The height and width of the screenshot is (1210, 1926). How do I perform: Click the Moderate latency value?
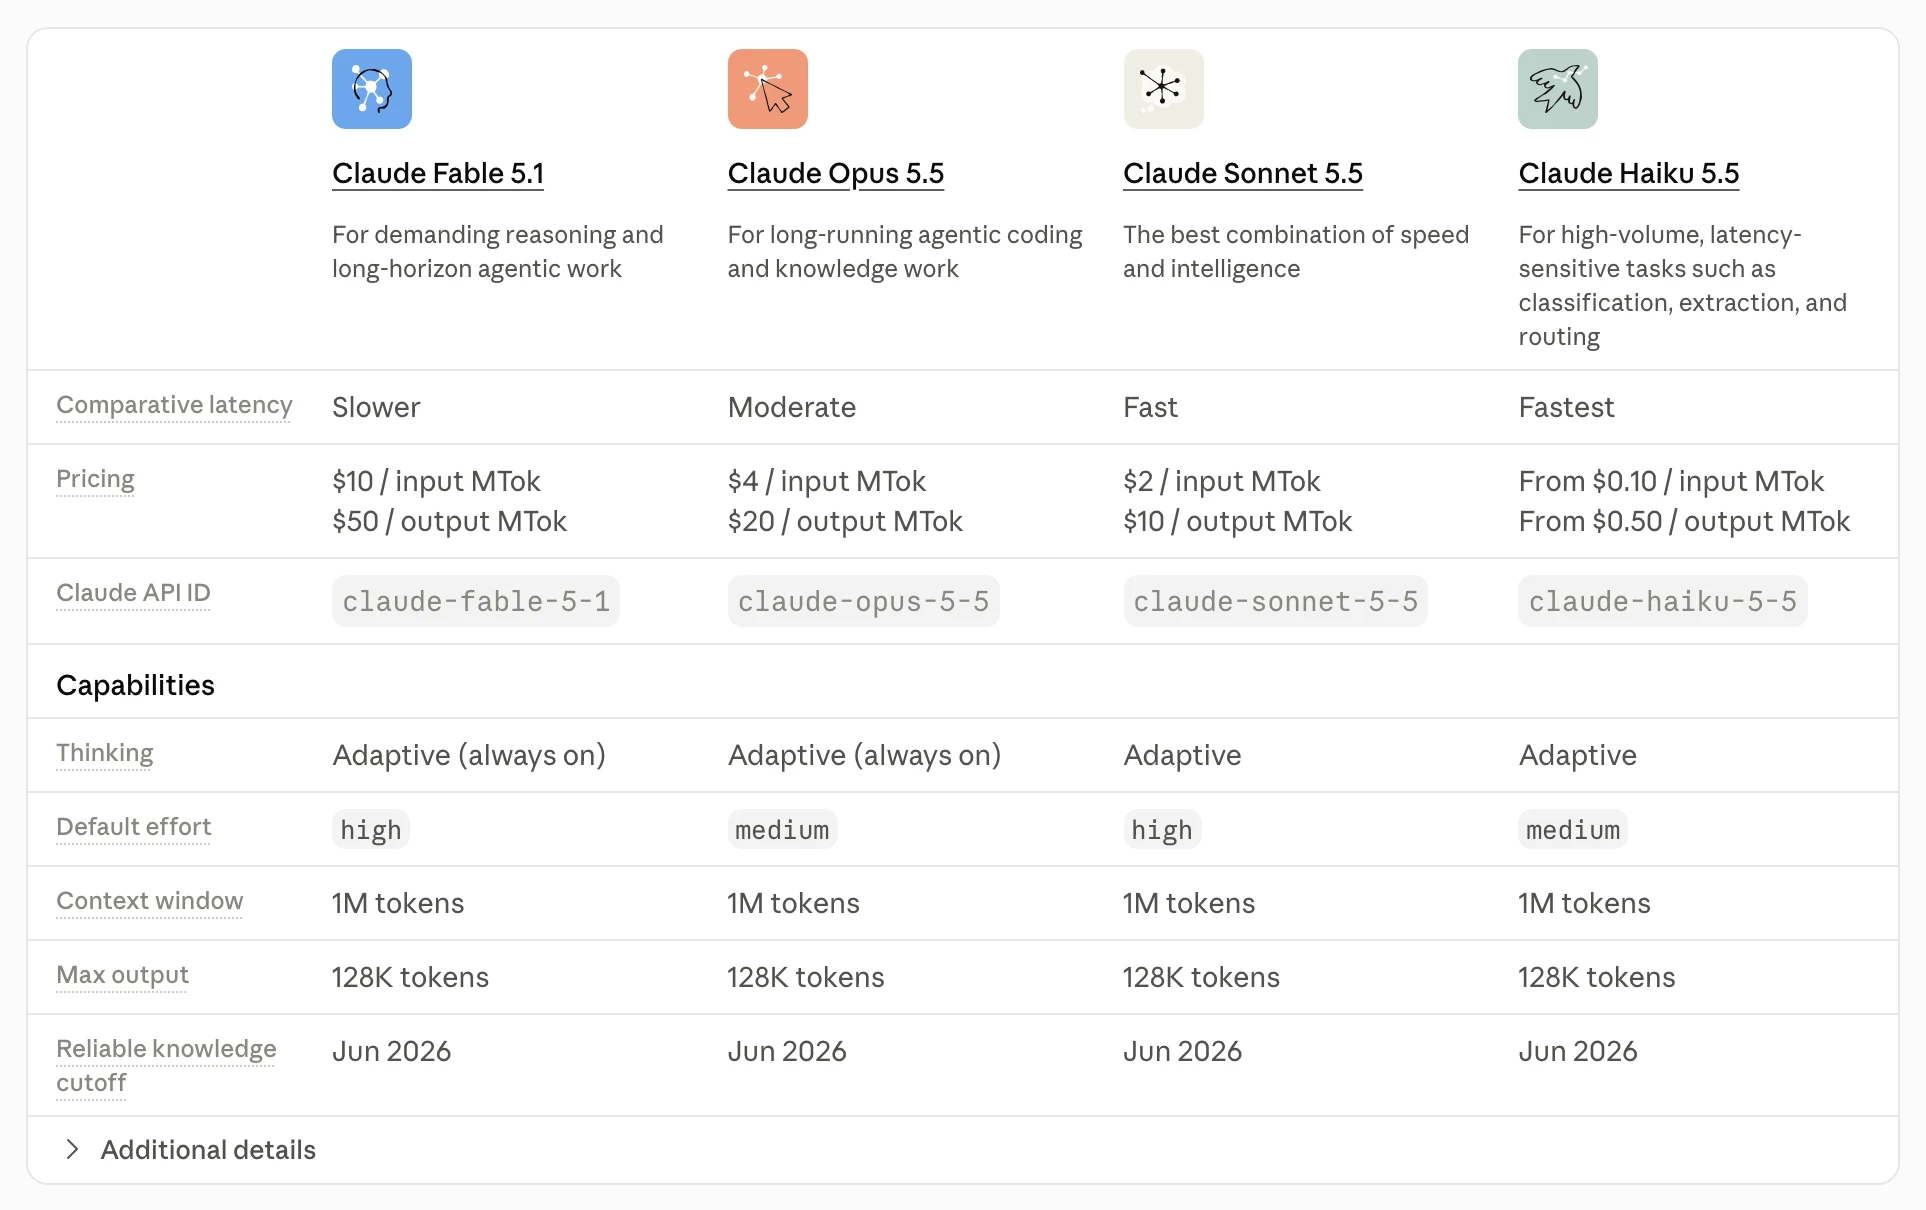point(791,407)
